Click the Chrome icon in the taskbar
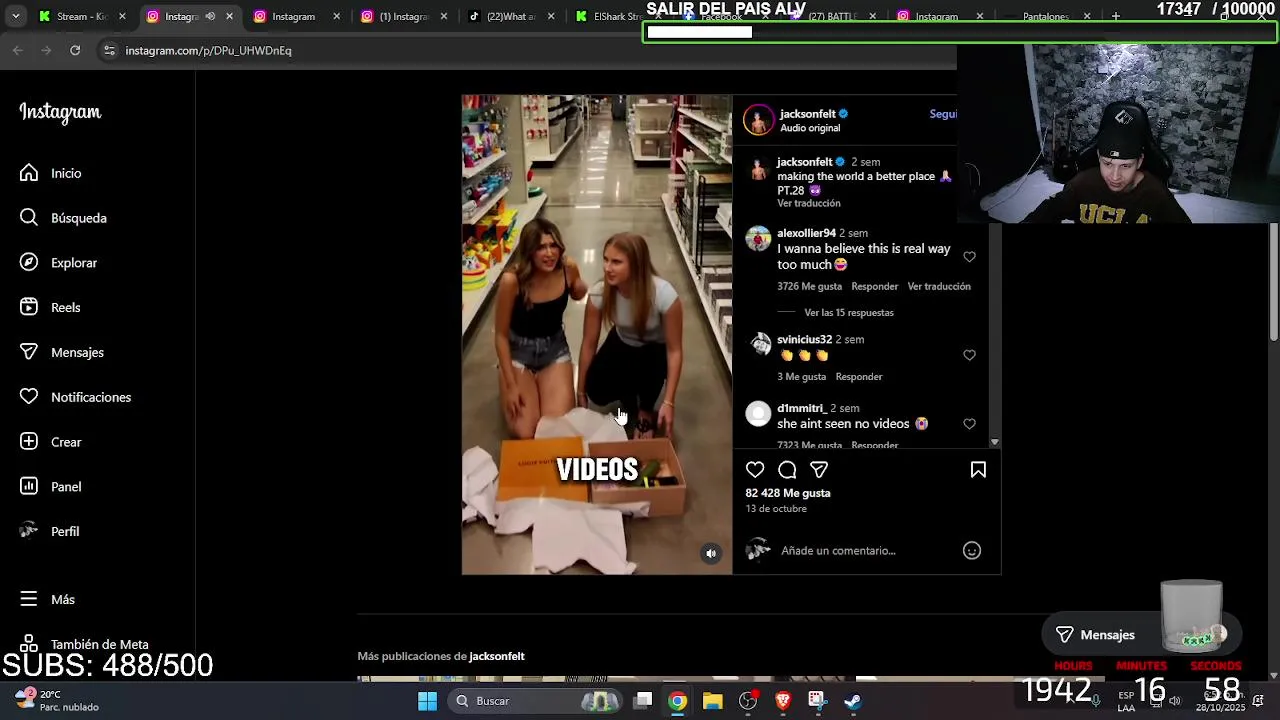The image size is (1280, 720). (677, 701)
